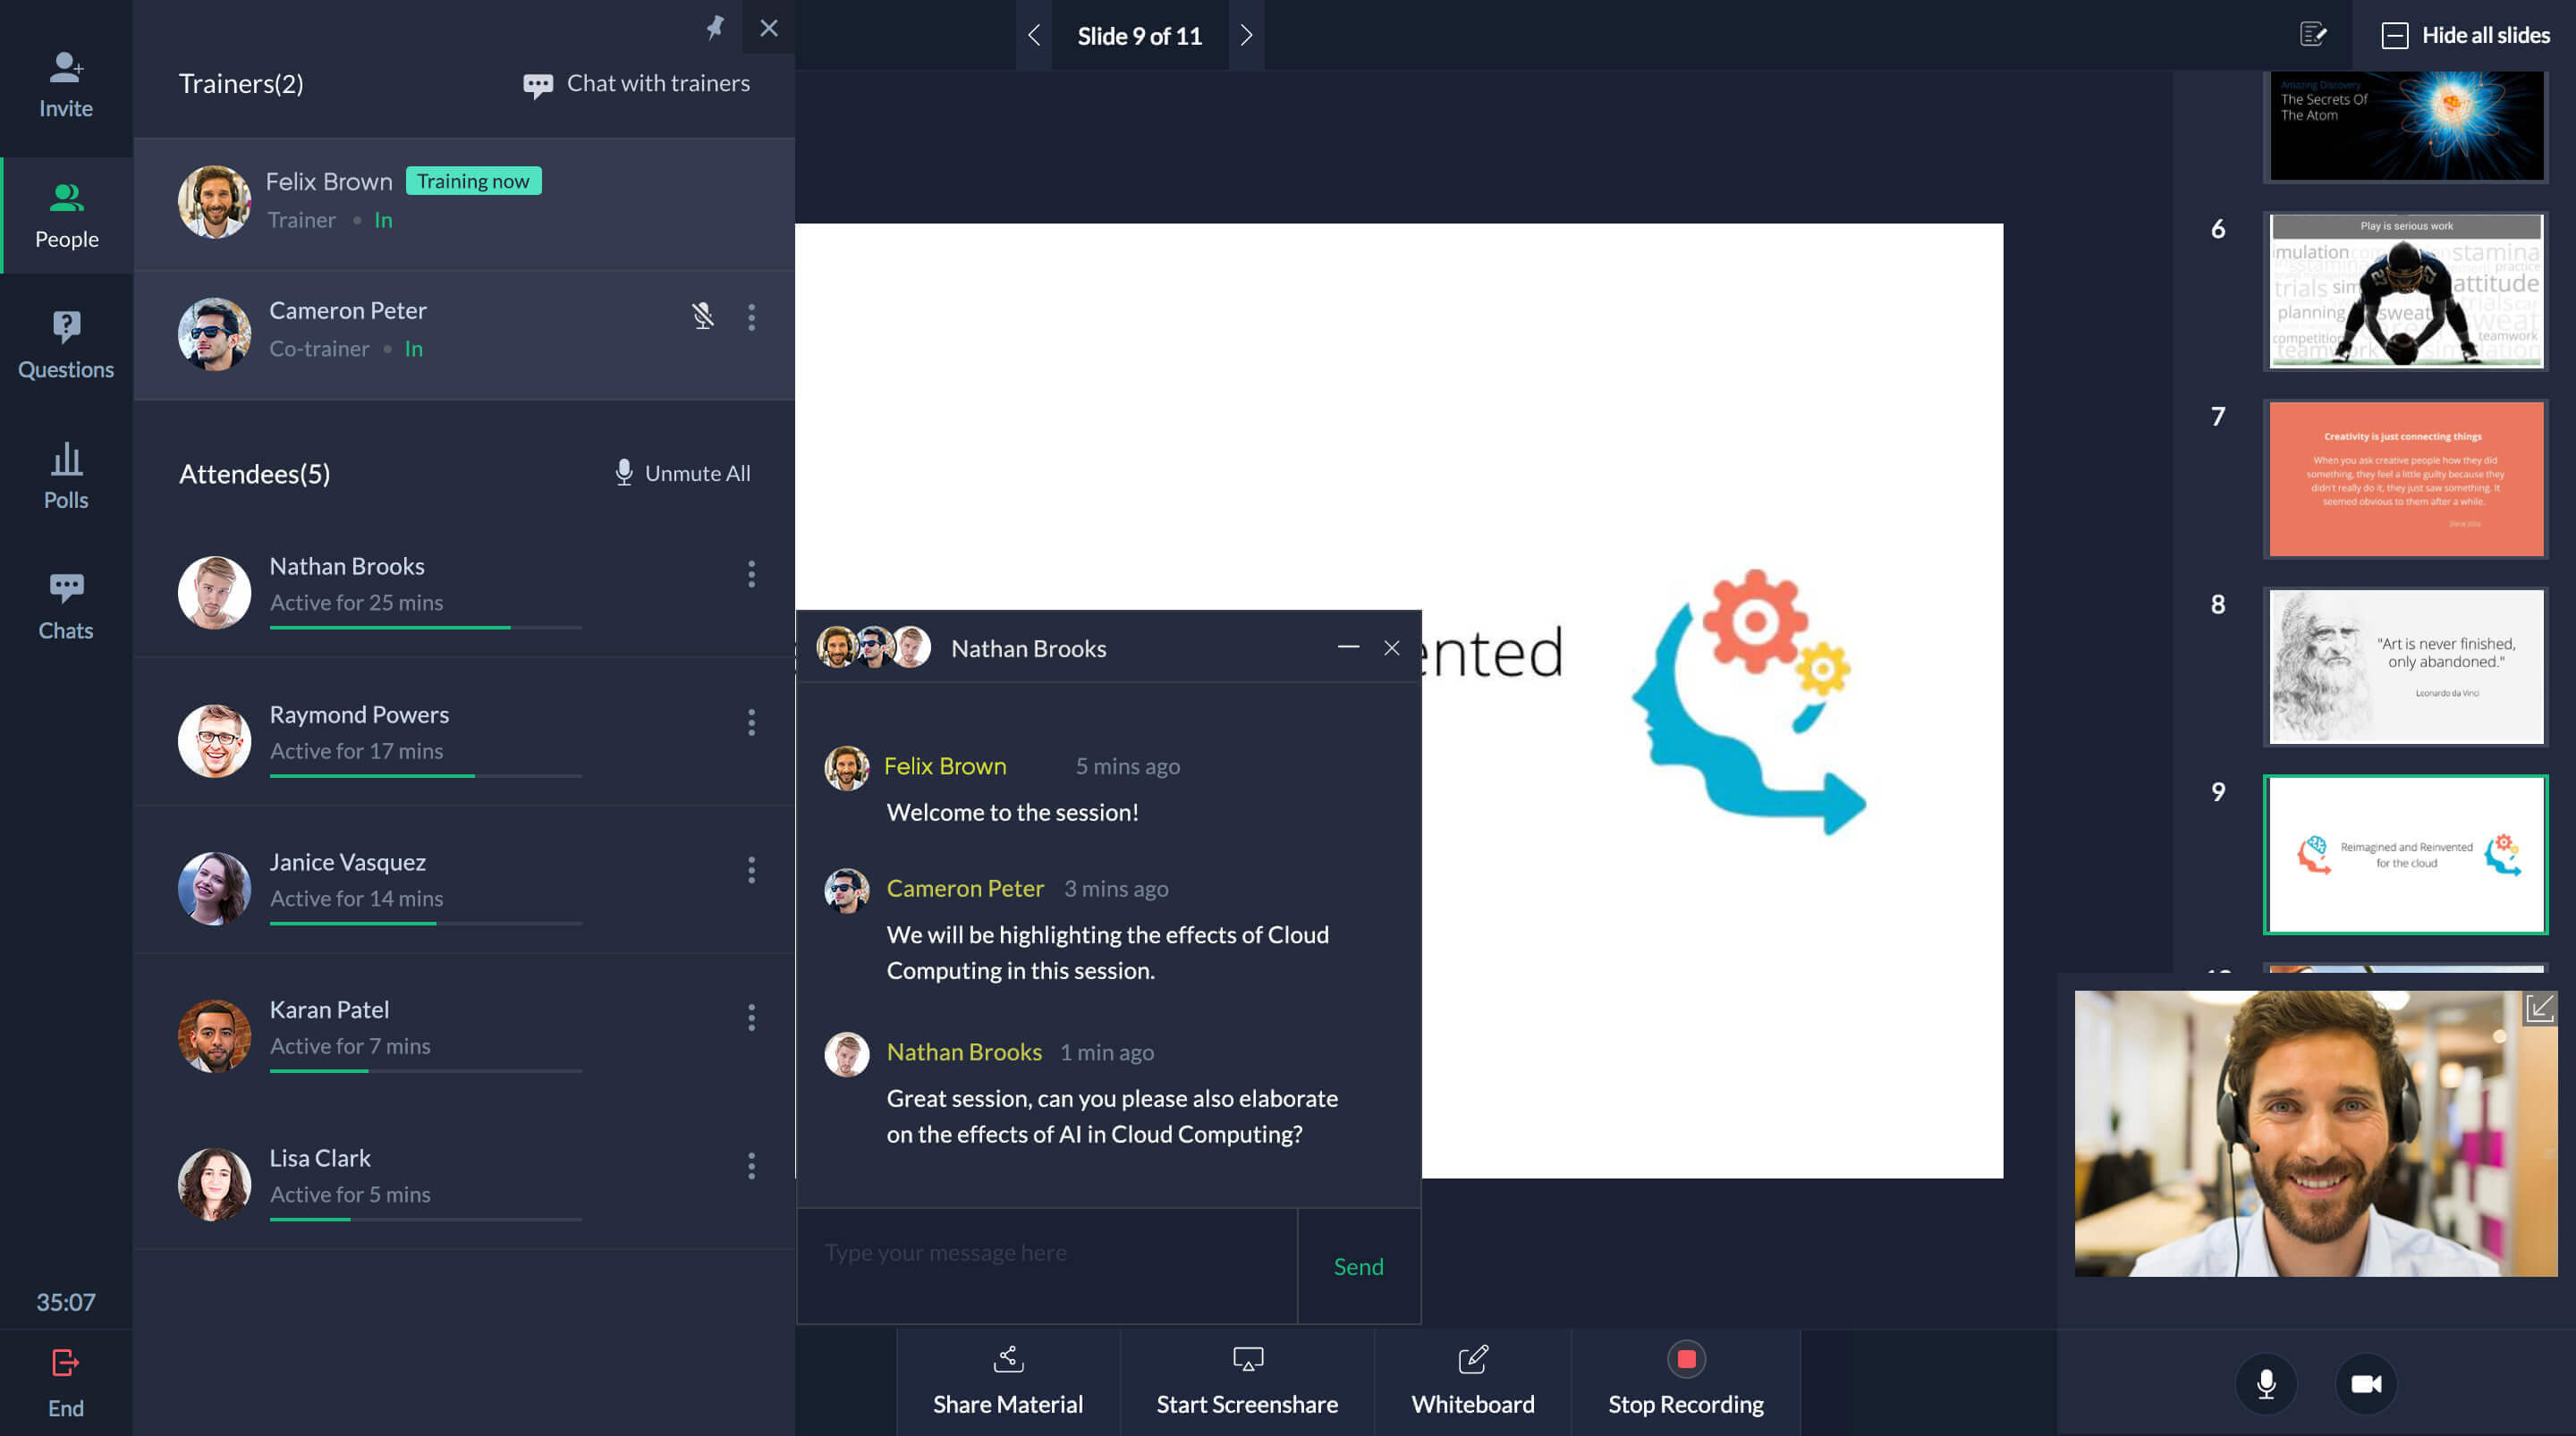
Task: Unmute All attendees toggle button
Action: [681, 472]
